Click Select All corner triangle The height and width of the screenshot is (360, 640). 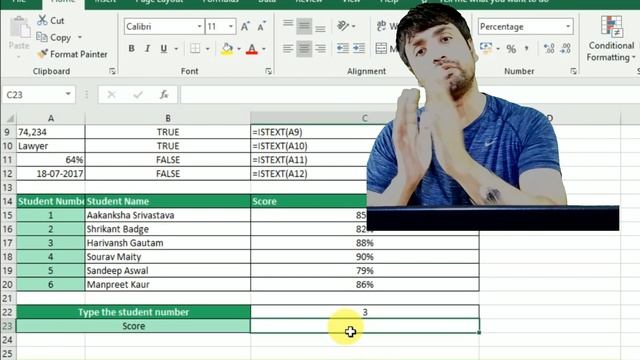tap(10, 118)
